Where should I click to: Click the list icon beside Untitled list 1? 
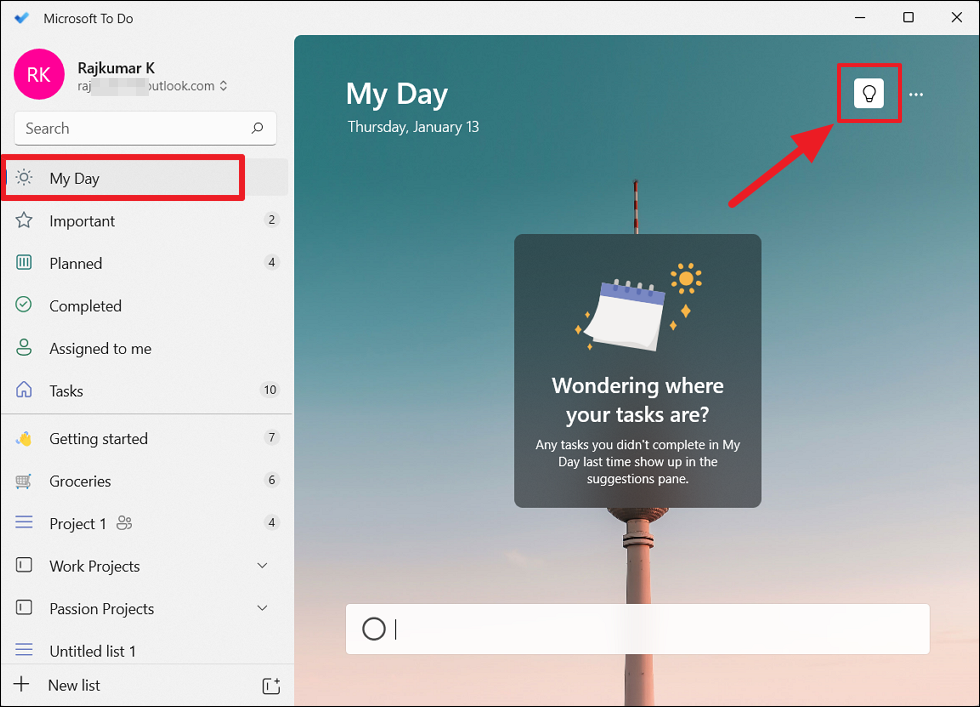(x=24, y=650)
